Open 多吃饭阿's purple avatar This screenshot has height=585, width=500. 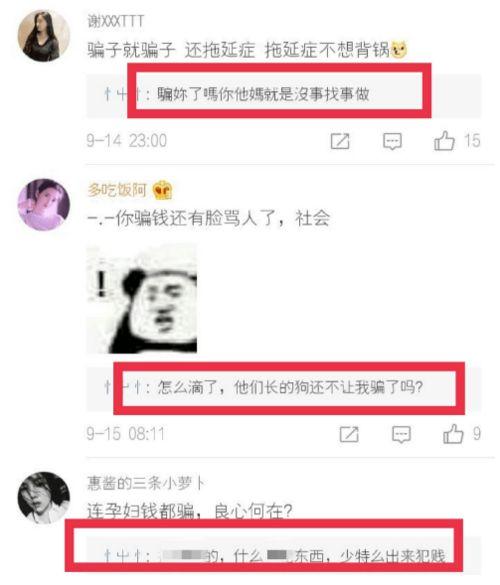[44, 204]
